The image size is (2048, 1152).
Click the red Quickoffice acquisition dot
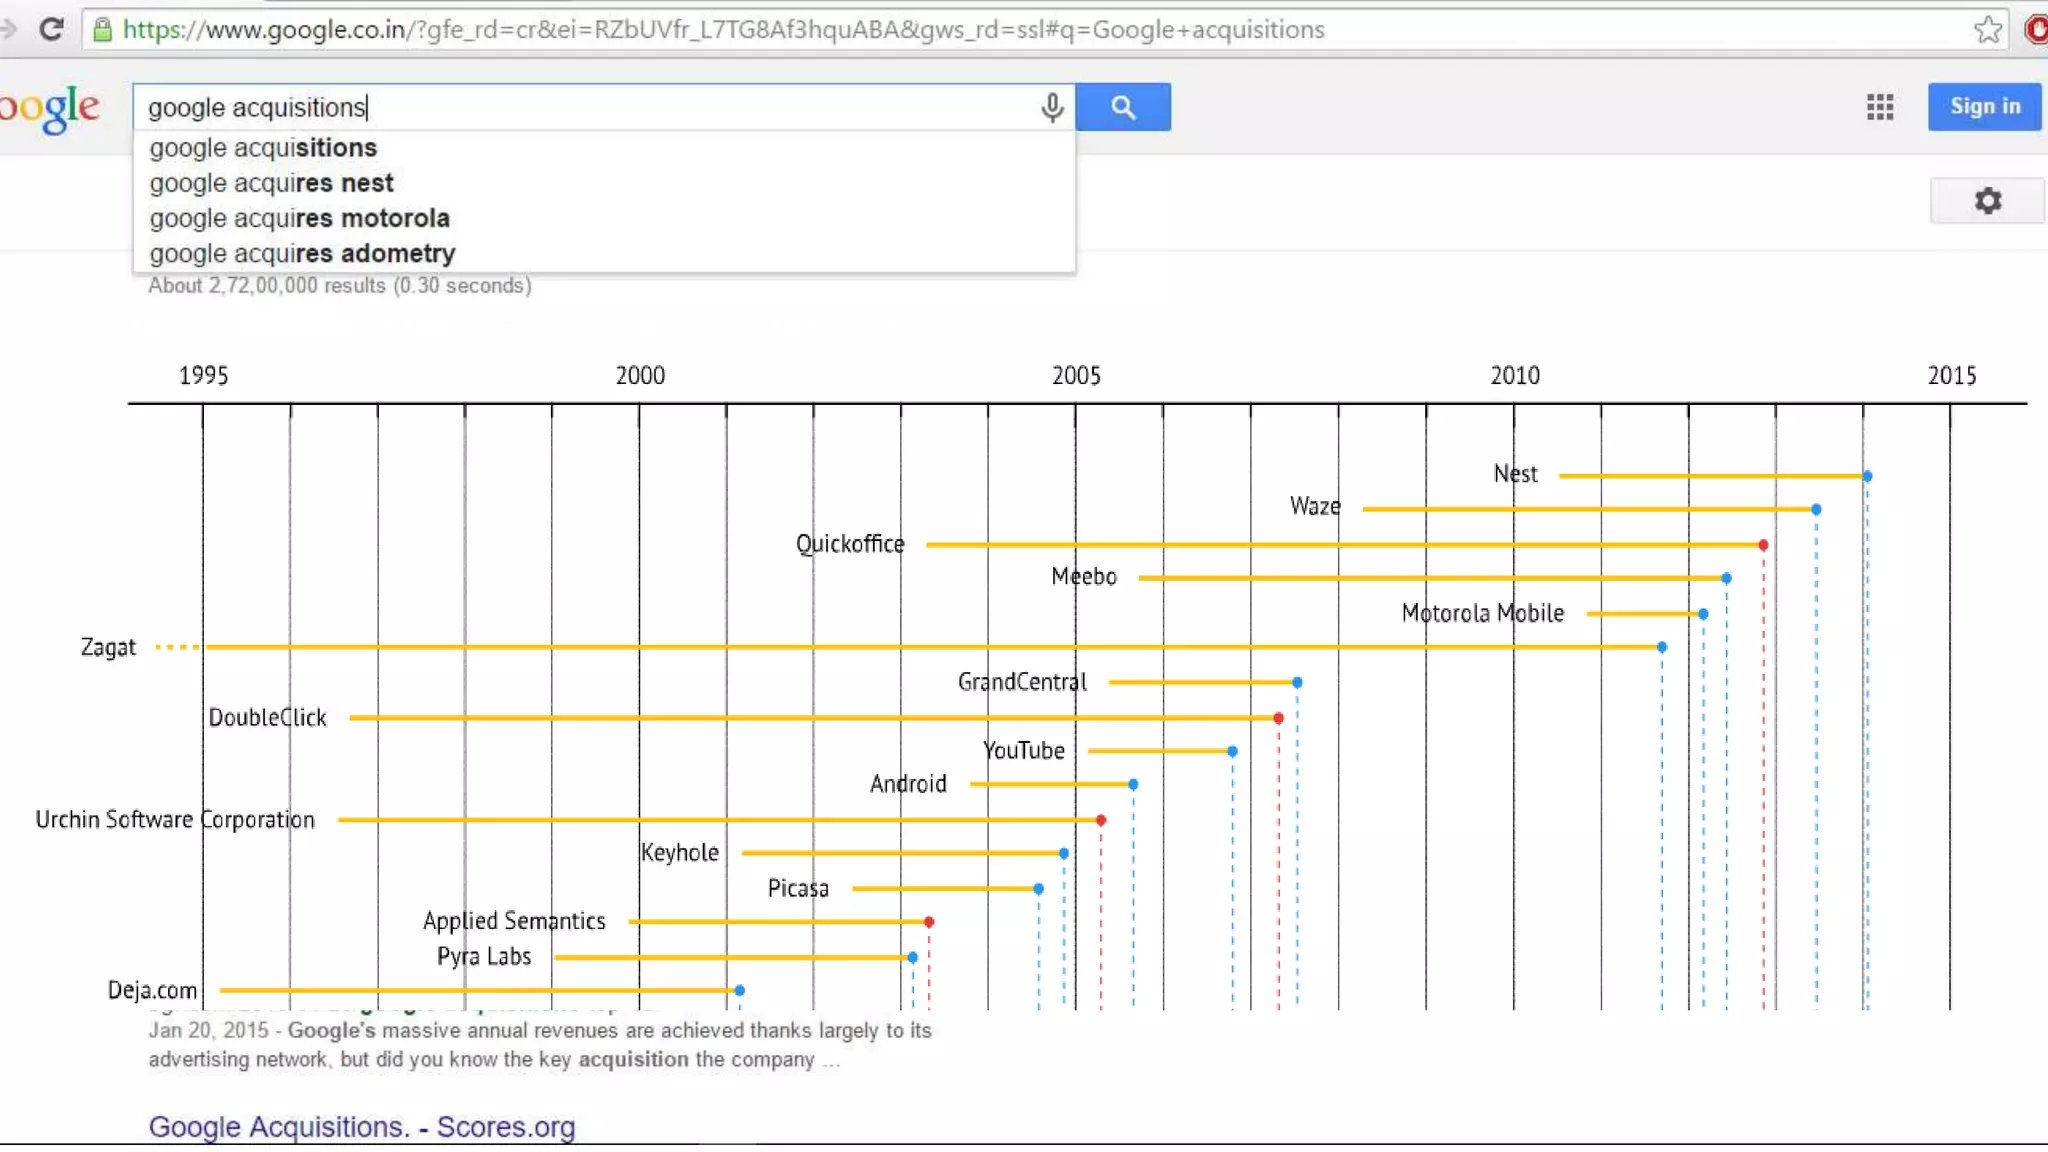tap(1763, 545)
